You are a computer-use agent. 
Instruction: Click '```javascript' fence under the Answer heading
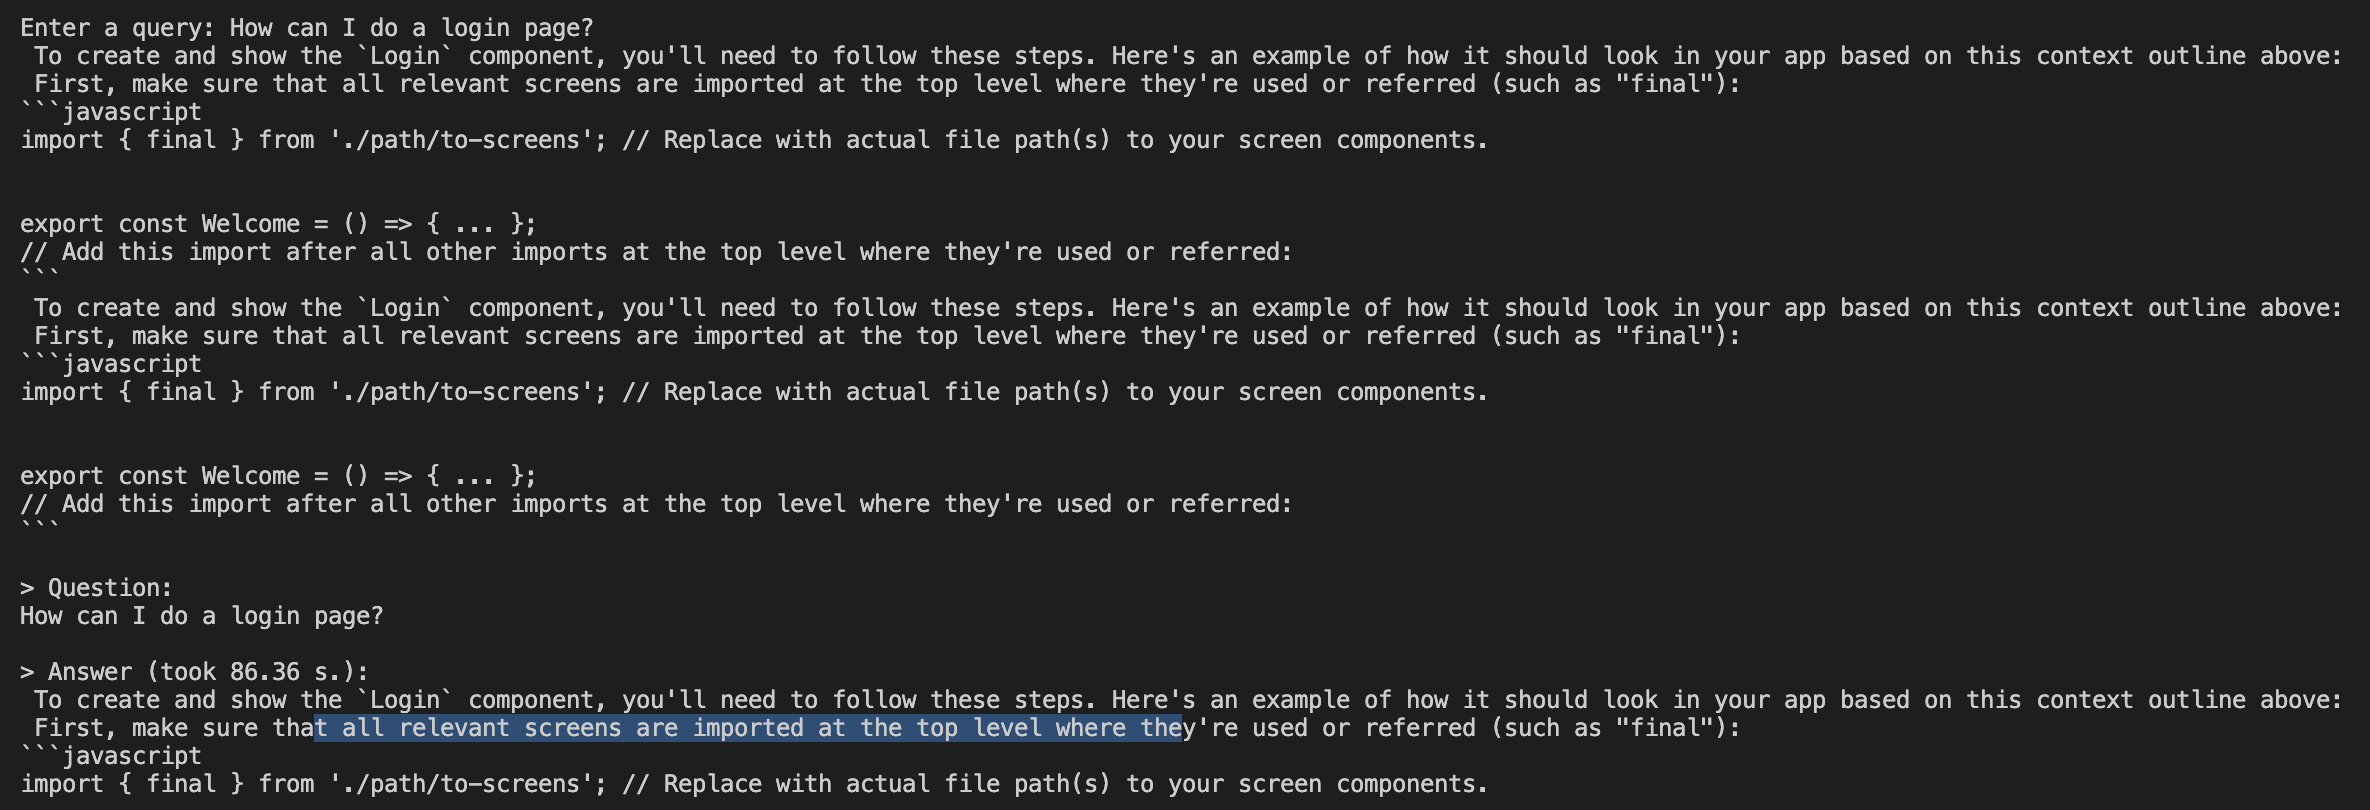point(110,756)
